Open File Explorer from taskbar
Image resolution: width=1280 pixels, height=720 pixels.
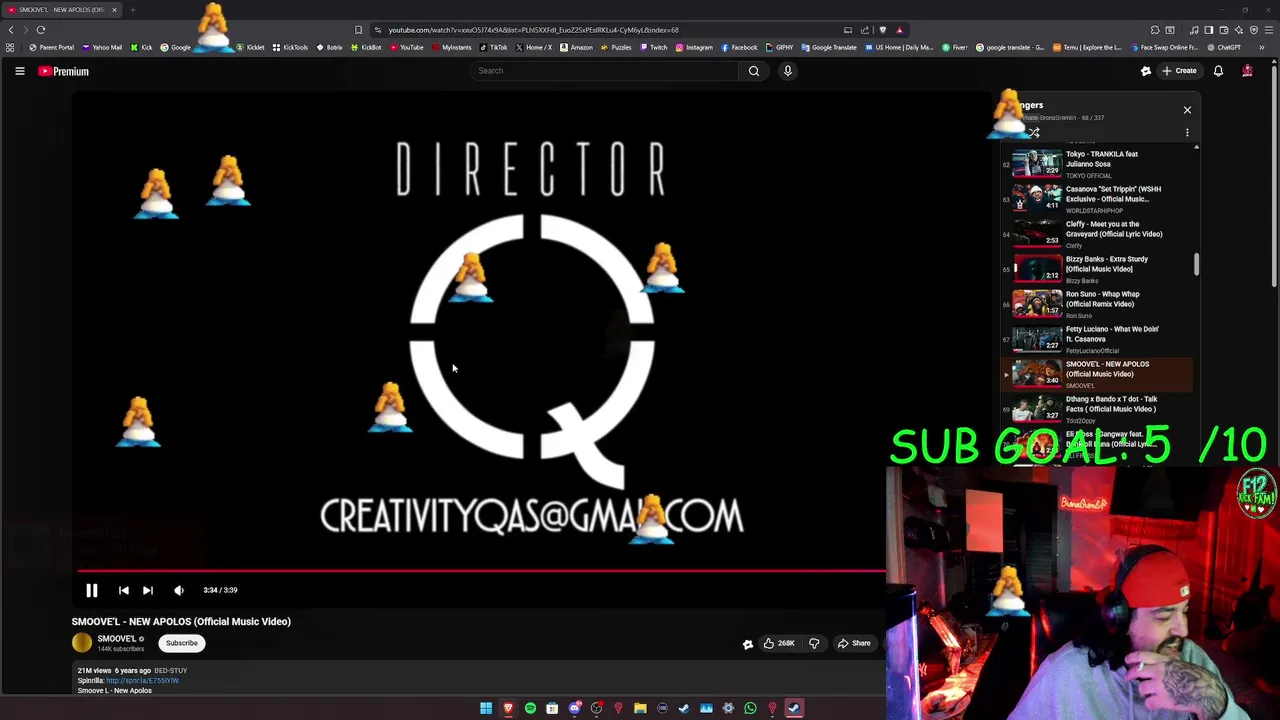tap(640, 708)
